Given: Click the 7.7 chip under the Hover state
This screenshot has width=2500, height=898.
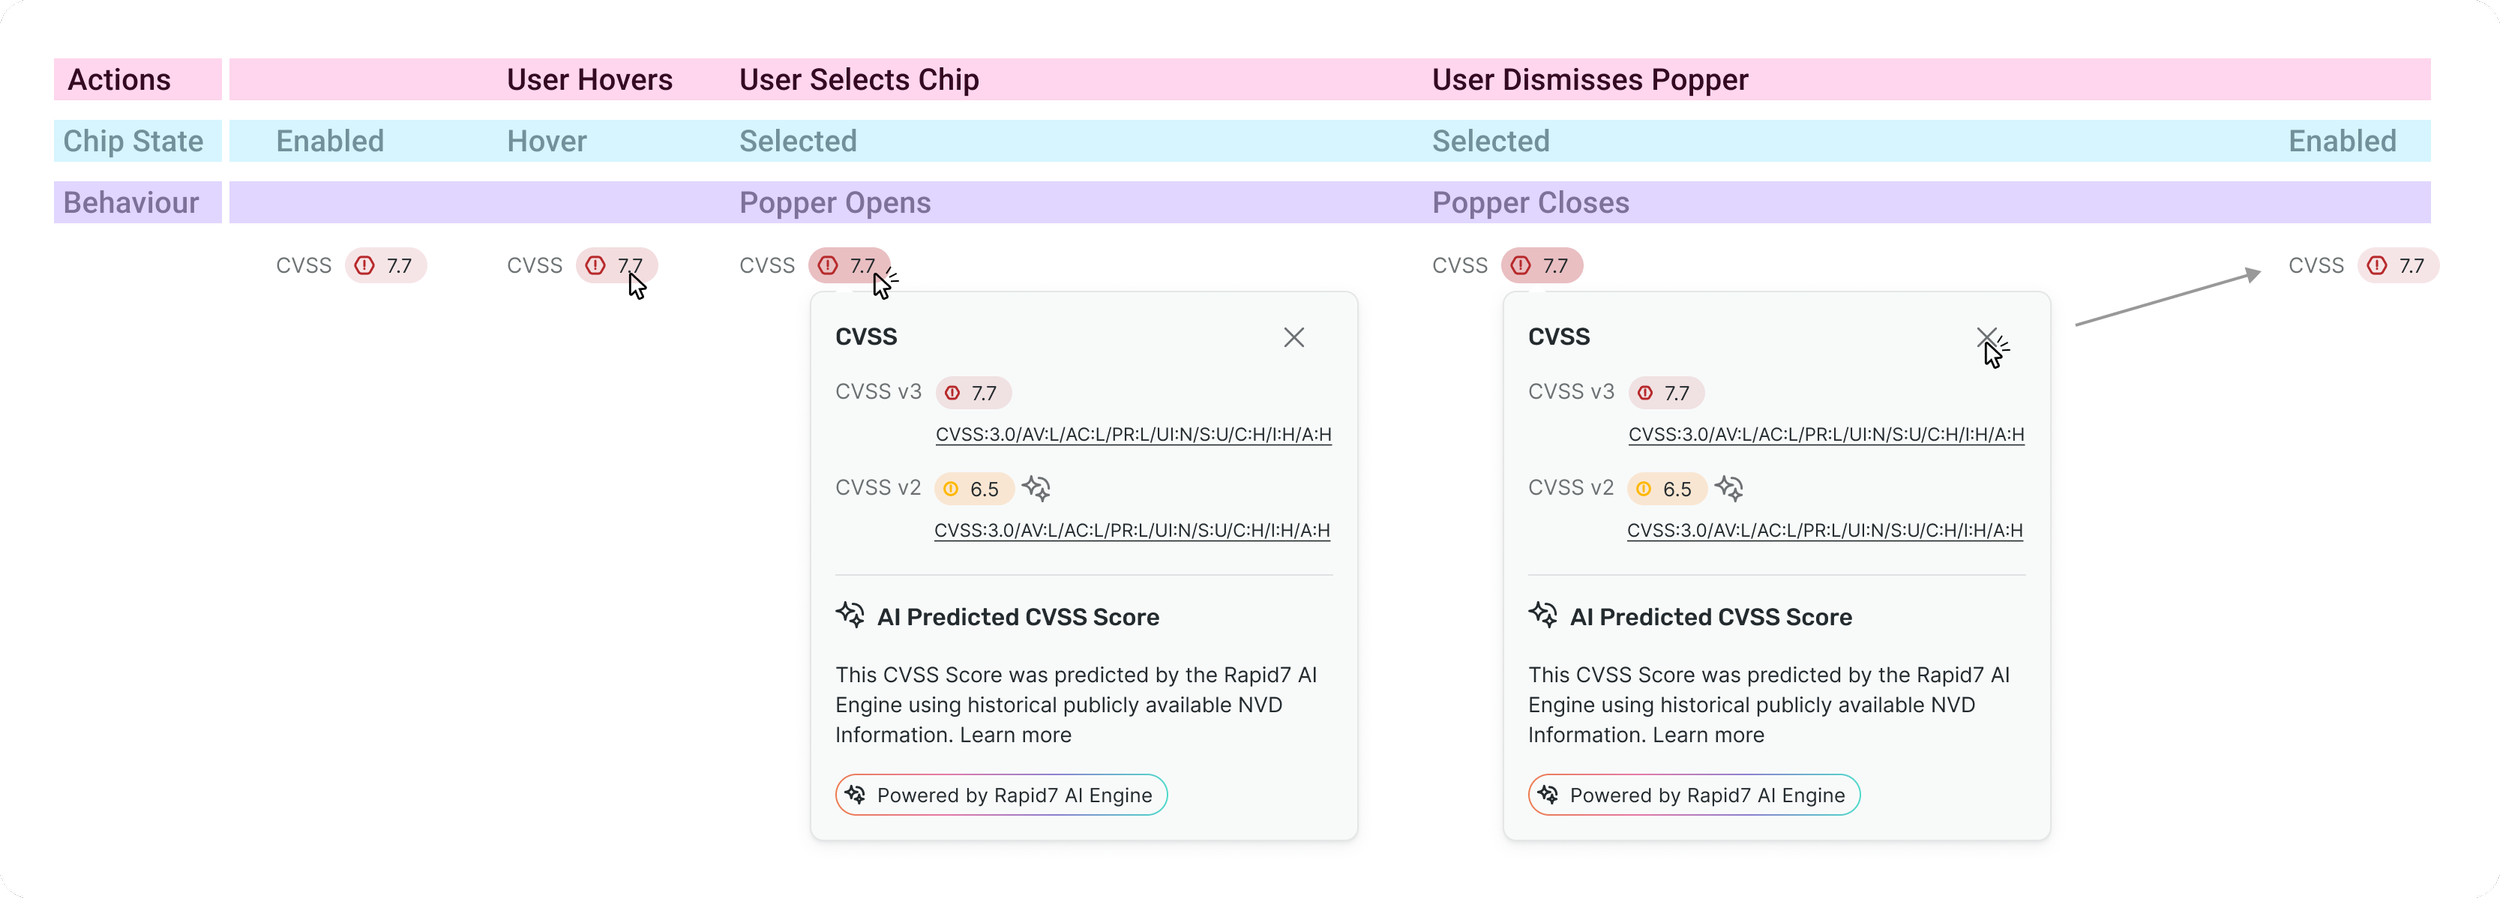Looking at the screenshot, I should (616, 266).
